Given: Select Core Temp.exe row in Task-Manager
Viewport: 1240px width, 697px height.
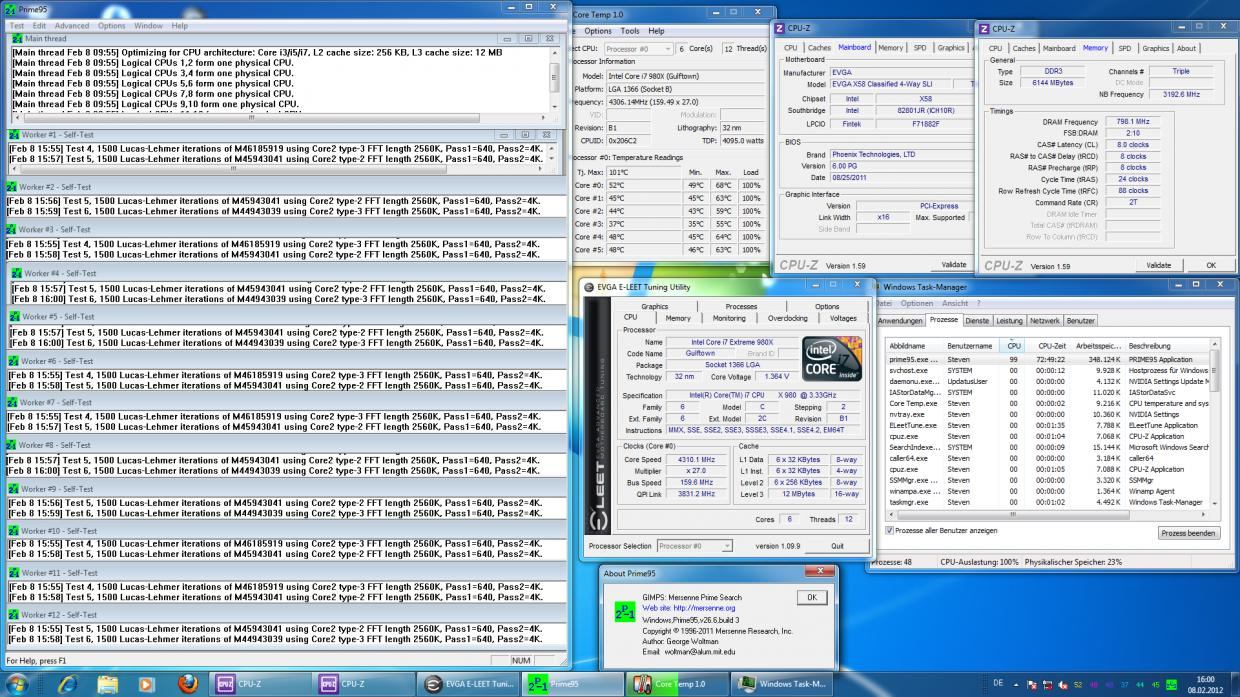Looking at the screenshot, I should (x=1047, y=403).
